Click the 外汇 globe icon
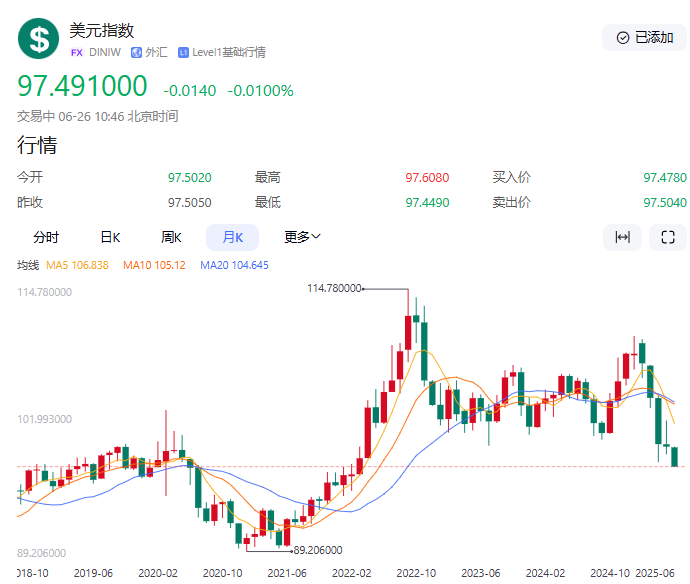The image size is (690, 584). click(136, 53)
